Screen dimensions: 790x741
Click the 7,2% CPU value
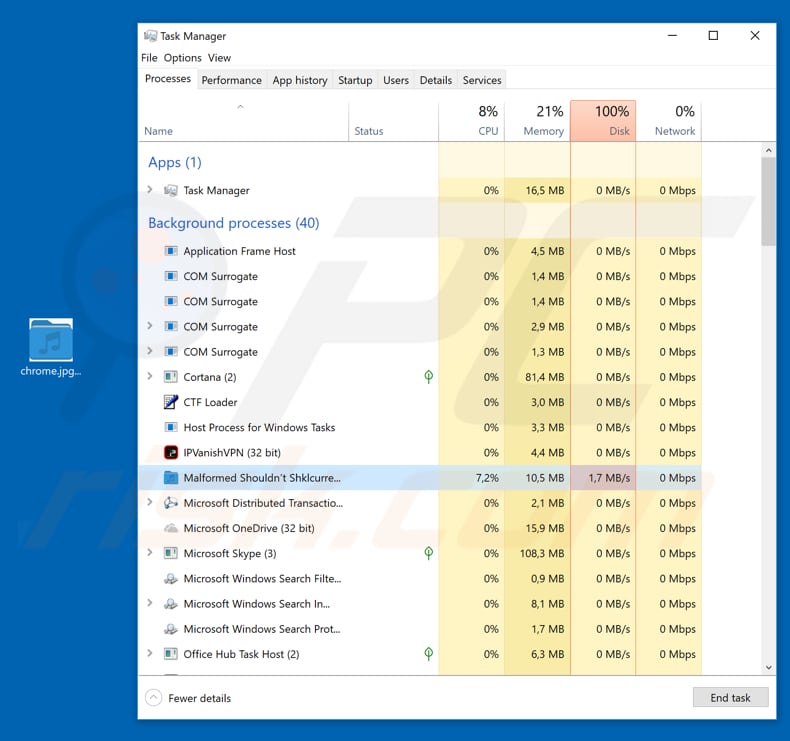487,478
